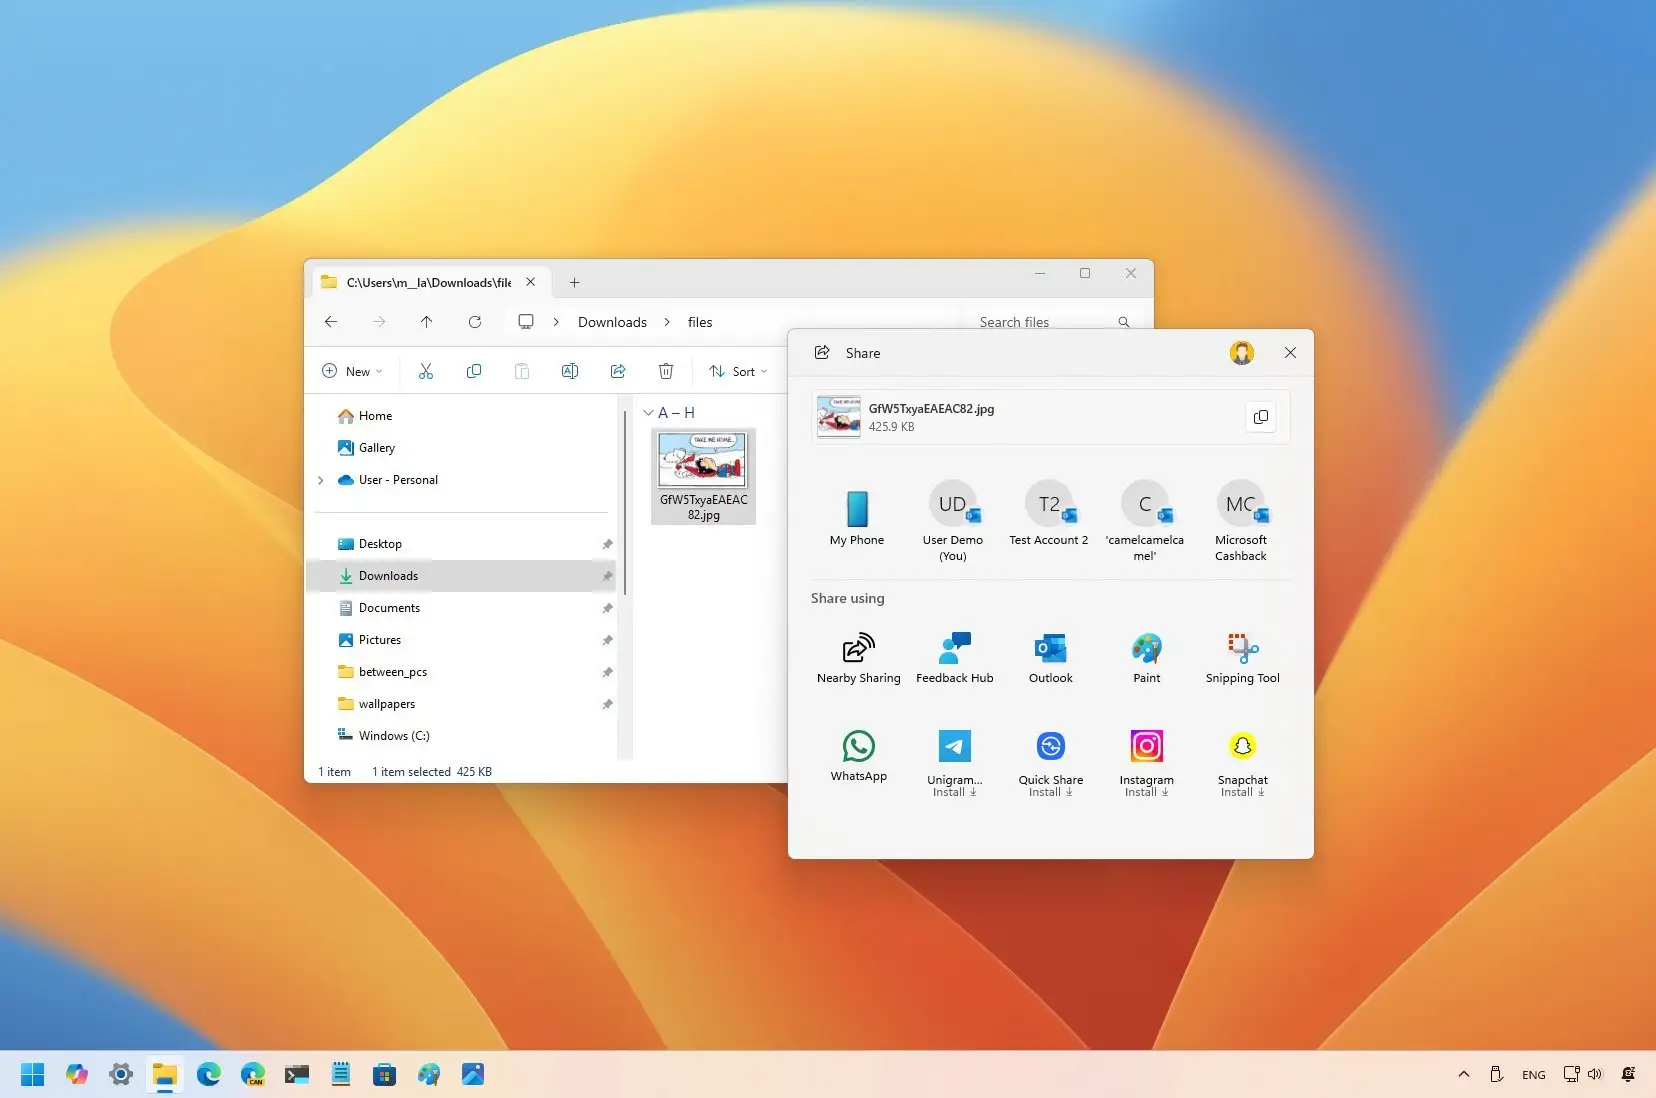
Task: Copy the file from Share dialog
Action: pyautogui.click(x=1260, y=417)
